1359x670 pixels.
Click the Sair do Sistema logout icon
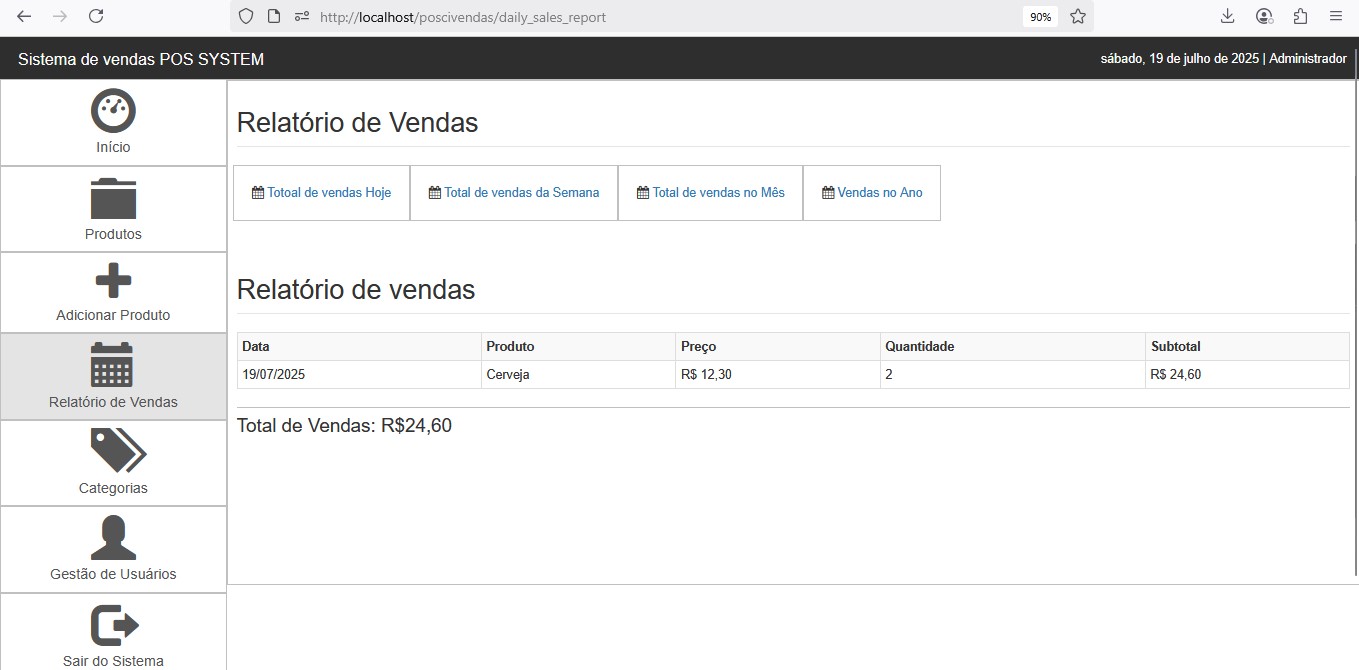coord(113,624)
